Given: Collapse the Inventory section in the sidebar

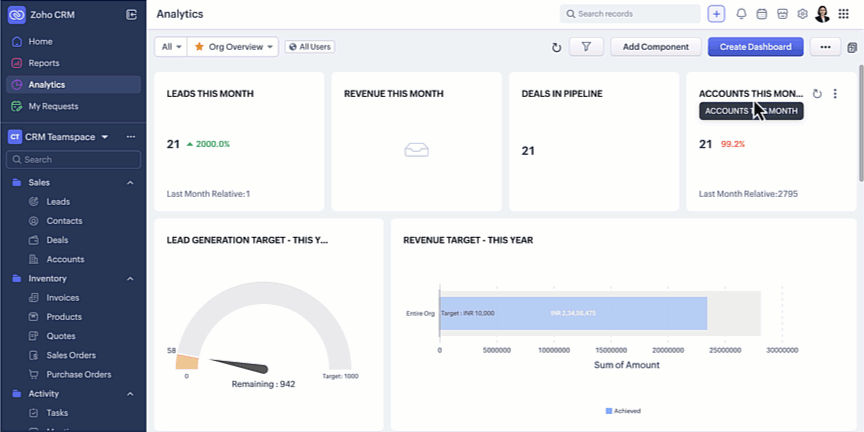Looking at the screenshot, I should [130, 279].
